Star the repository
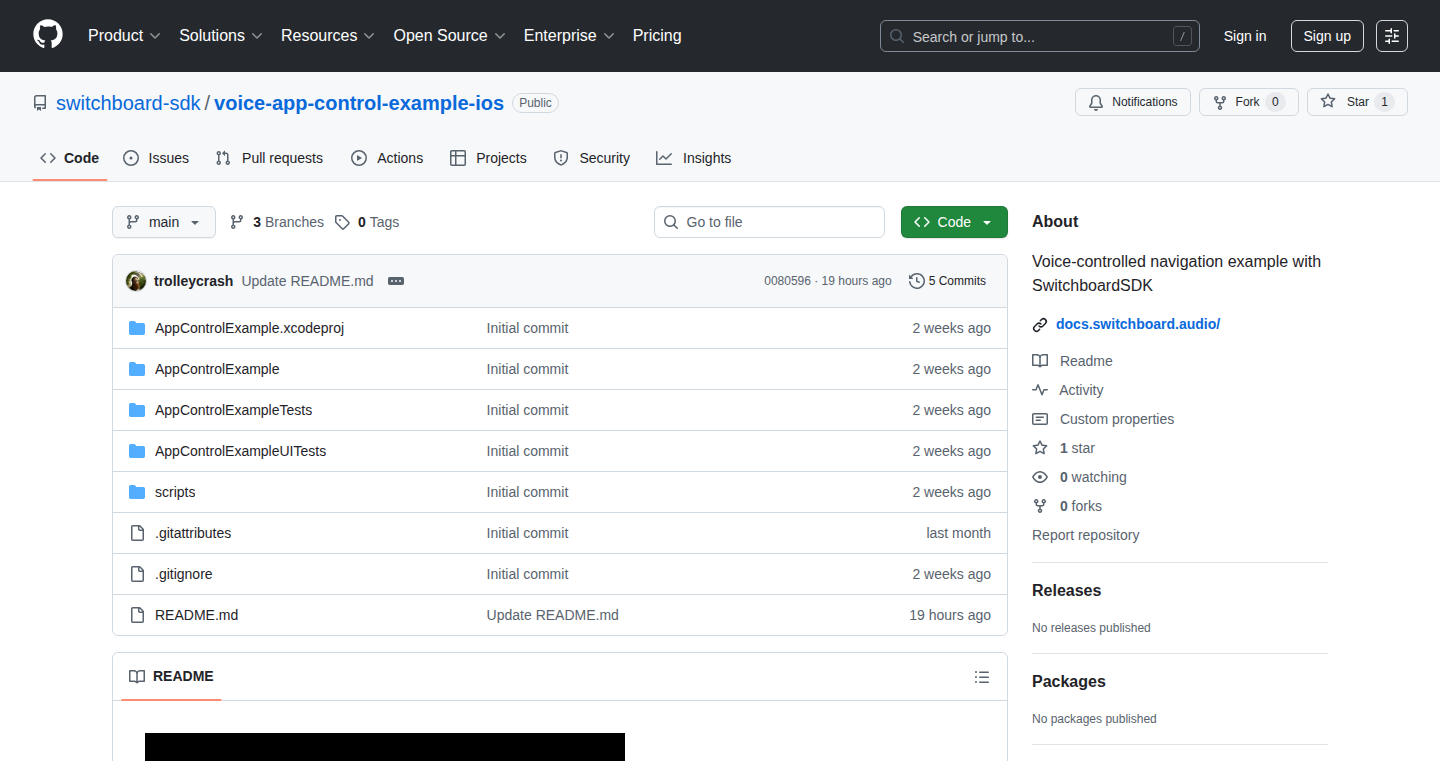Viewport: 1440px width, 761px height. [x=1357, y=102]
